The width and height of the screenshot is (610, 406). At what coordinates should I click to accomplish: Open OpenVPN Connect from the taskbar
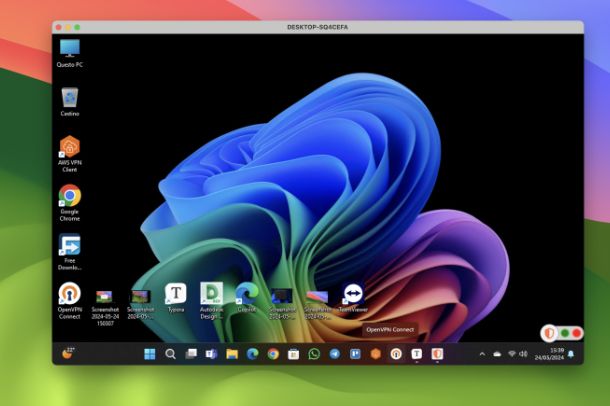pyautogui.click(x=396, y=354)
